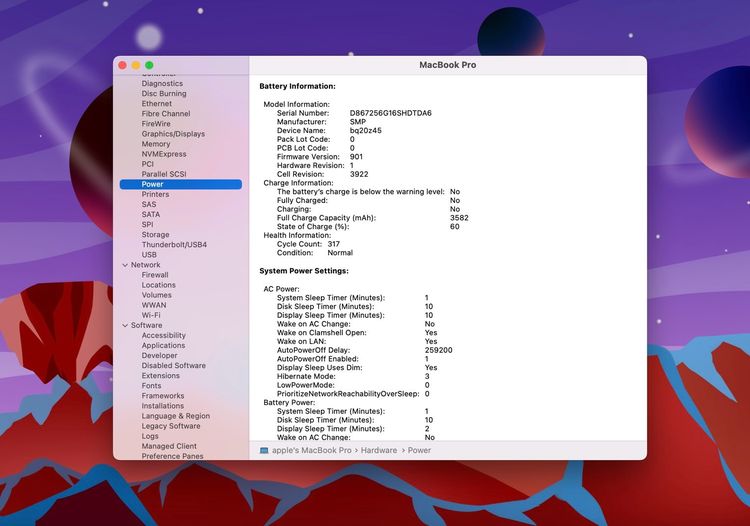Open the Disc Burning sidebar entry
The height and width of the screenshot is (526, 750).
pos(164,93)
